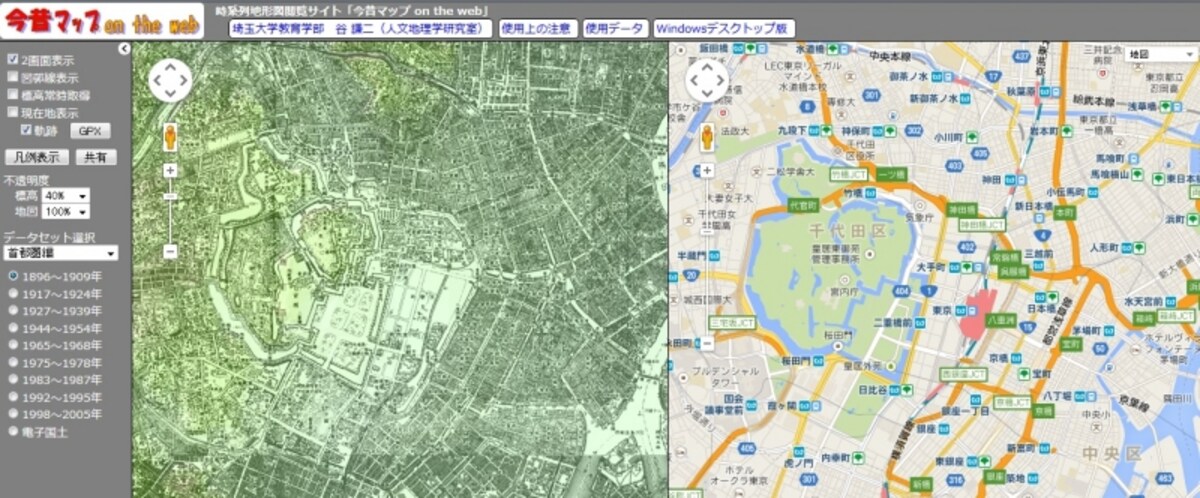Screen dimensions: 1200x498
Task: Select the 1992~1995年 radio button
Action: (x=13, y=397)
